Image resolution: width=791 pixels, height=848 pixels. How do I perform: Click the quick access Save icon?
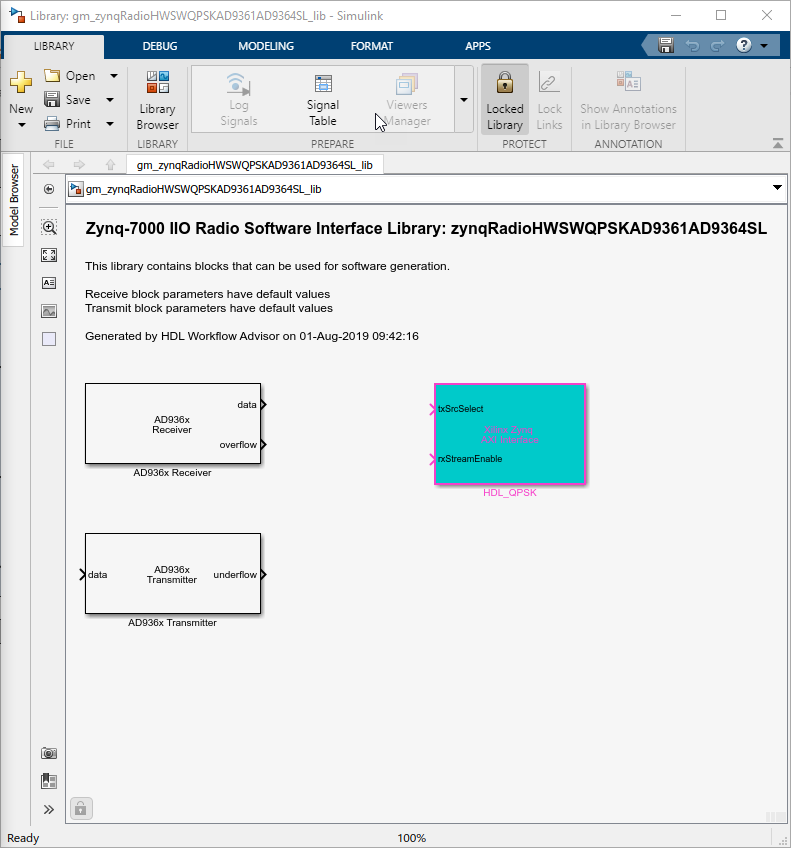click(x=666, y=45)
